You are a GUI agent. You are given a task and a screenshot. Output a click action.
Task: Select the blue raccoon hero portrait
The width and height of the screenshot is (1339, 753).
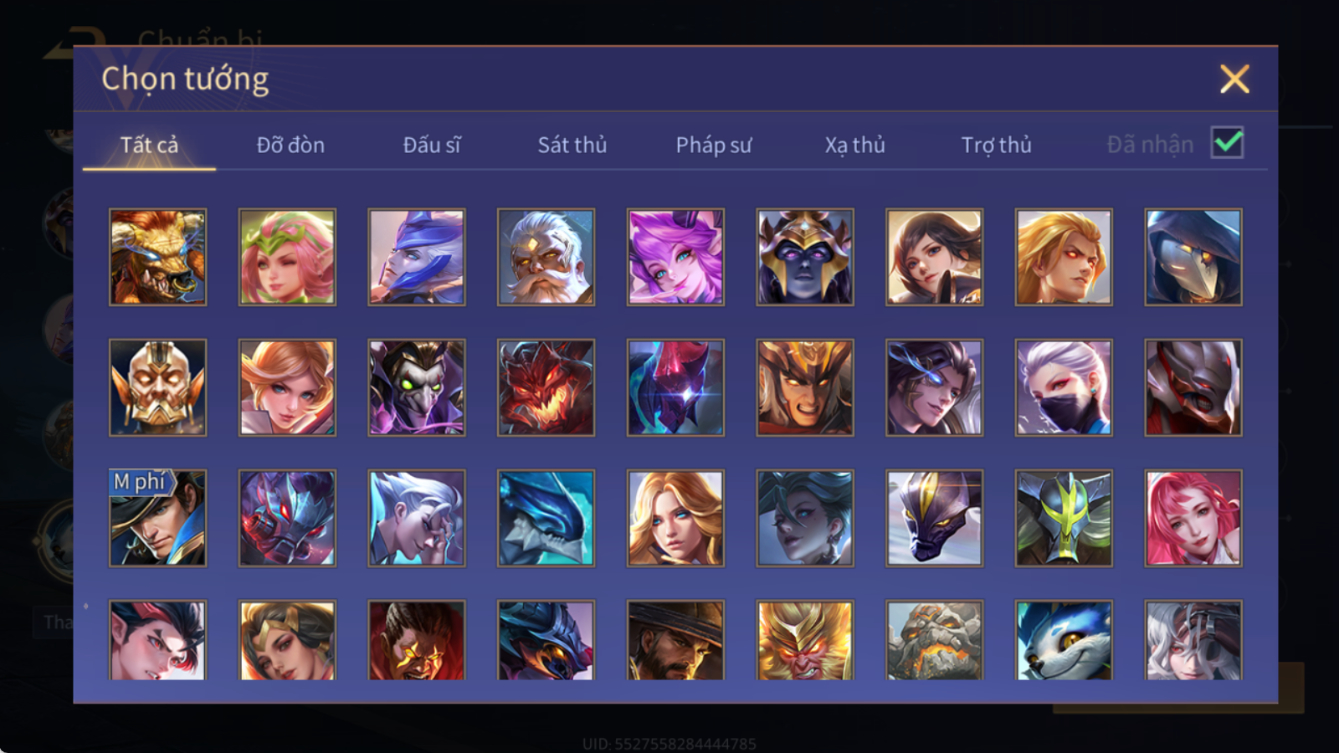[1064, 641]
